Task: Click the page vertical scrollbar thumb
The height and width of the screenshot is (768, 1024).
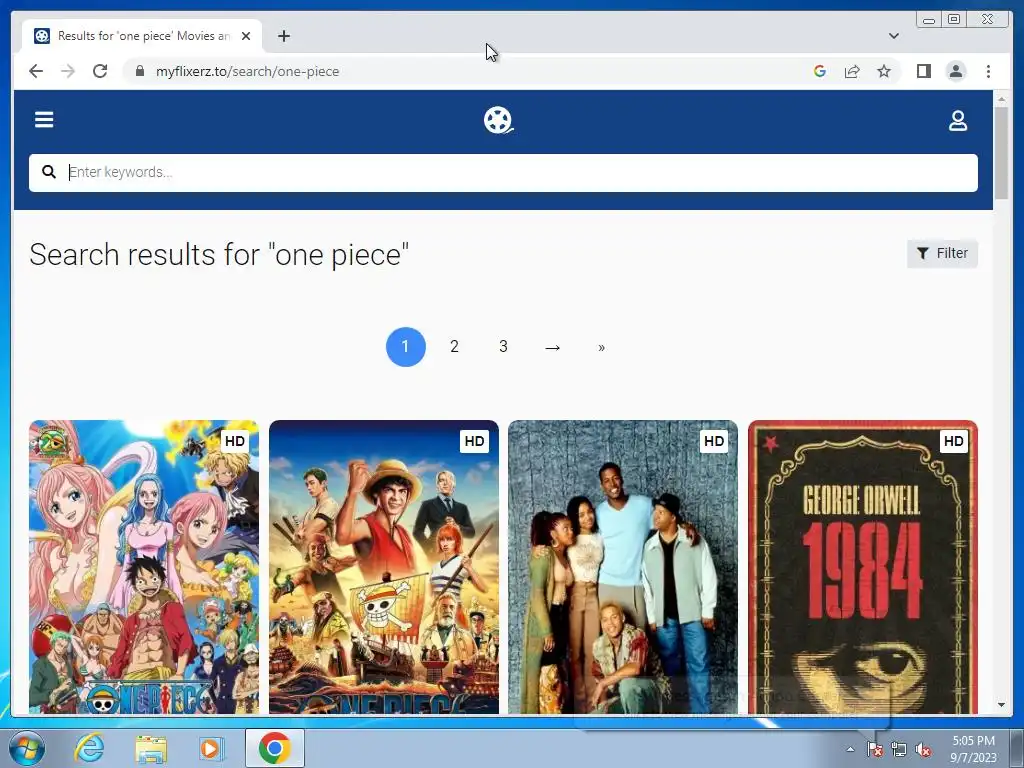Action: tap(1001, 153)
